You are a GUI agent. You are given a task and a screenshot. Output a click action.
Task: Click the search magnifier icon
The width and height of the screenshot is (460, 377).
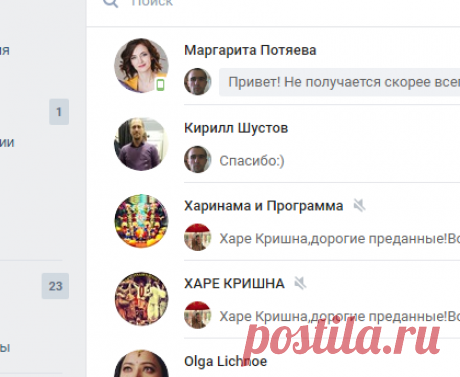(x=111, y=3)
